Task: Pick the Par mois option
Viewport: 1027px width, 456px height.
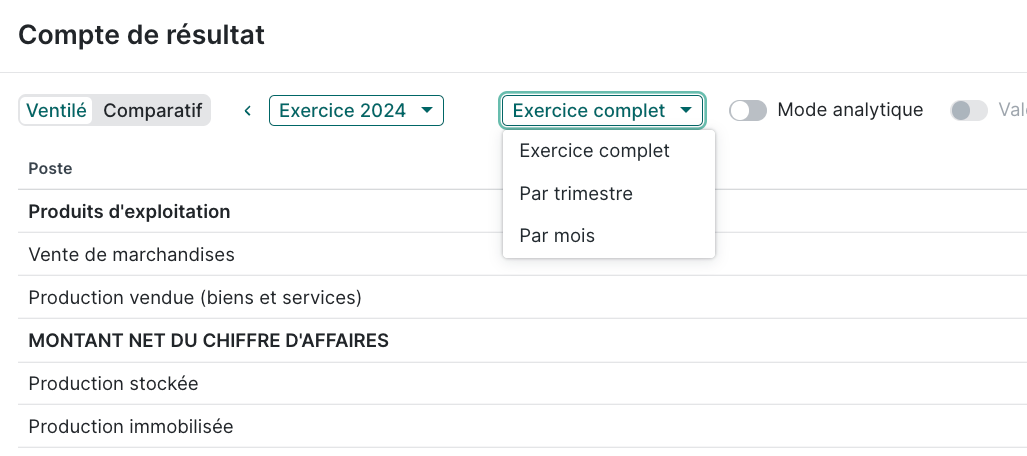Action: click(557, 236)
